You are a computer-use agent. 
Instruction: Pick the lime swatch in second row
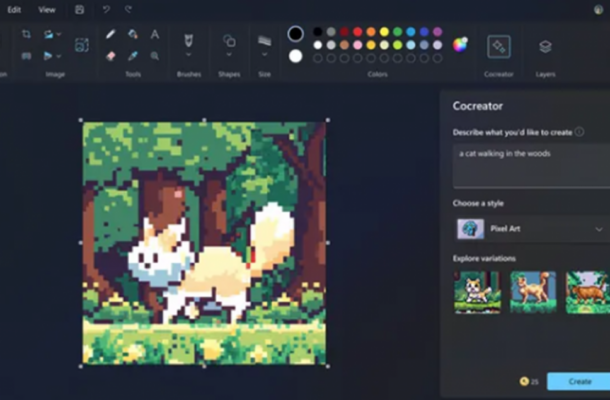tap(398, 45)
